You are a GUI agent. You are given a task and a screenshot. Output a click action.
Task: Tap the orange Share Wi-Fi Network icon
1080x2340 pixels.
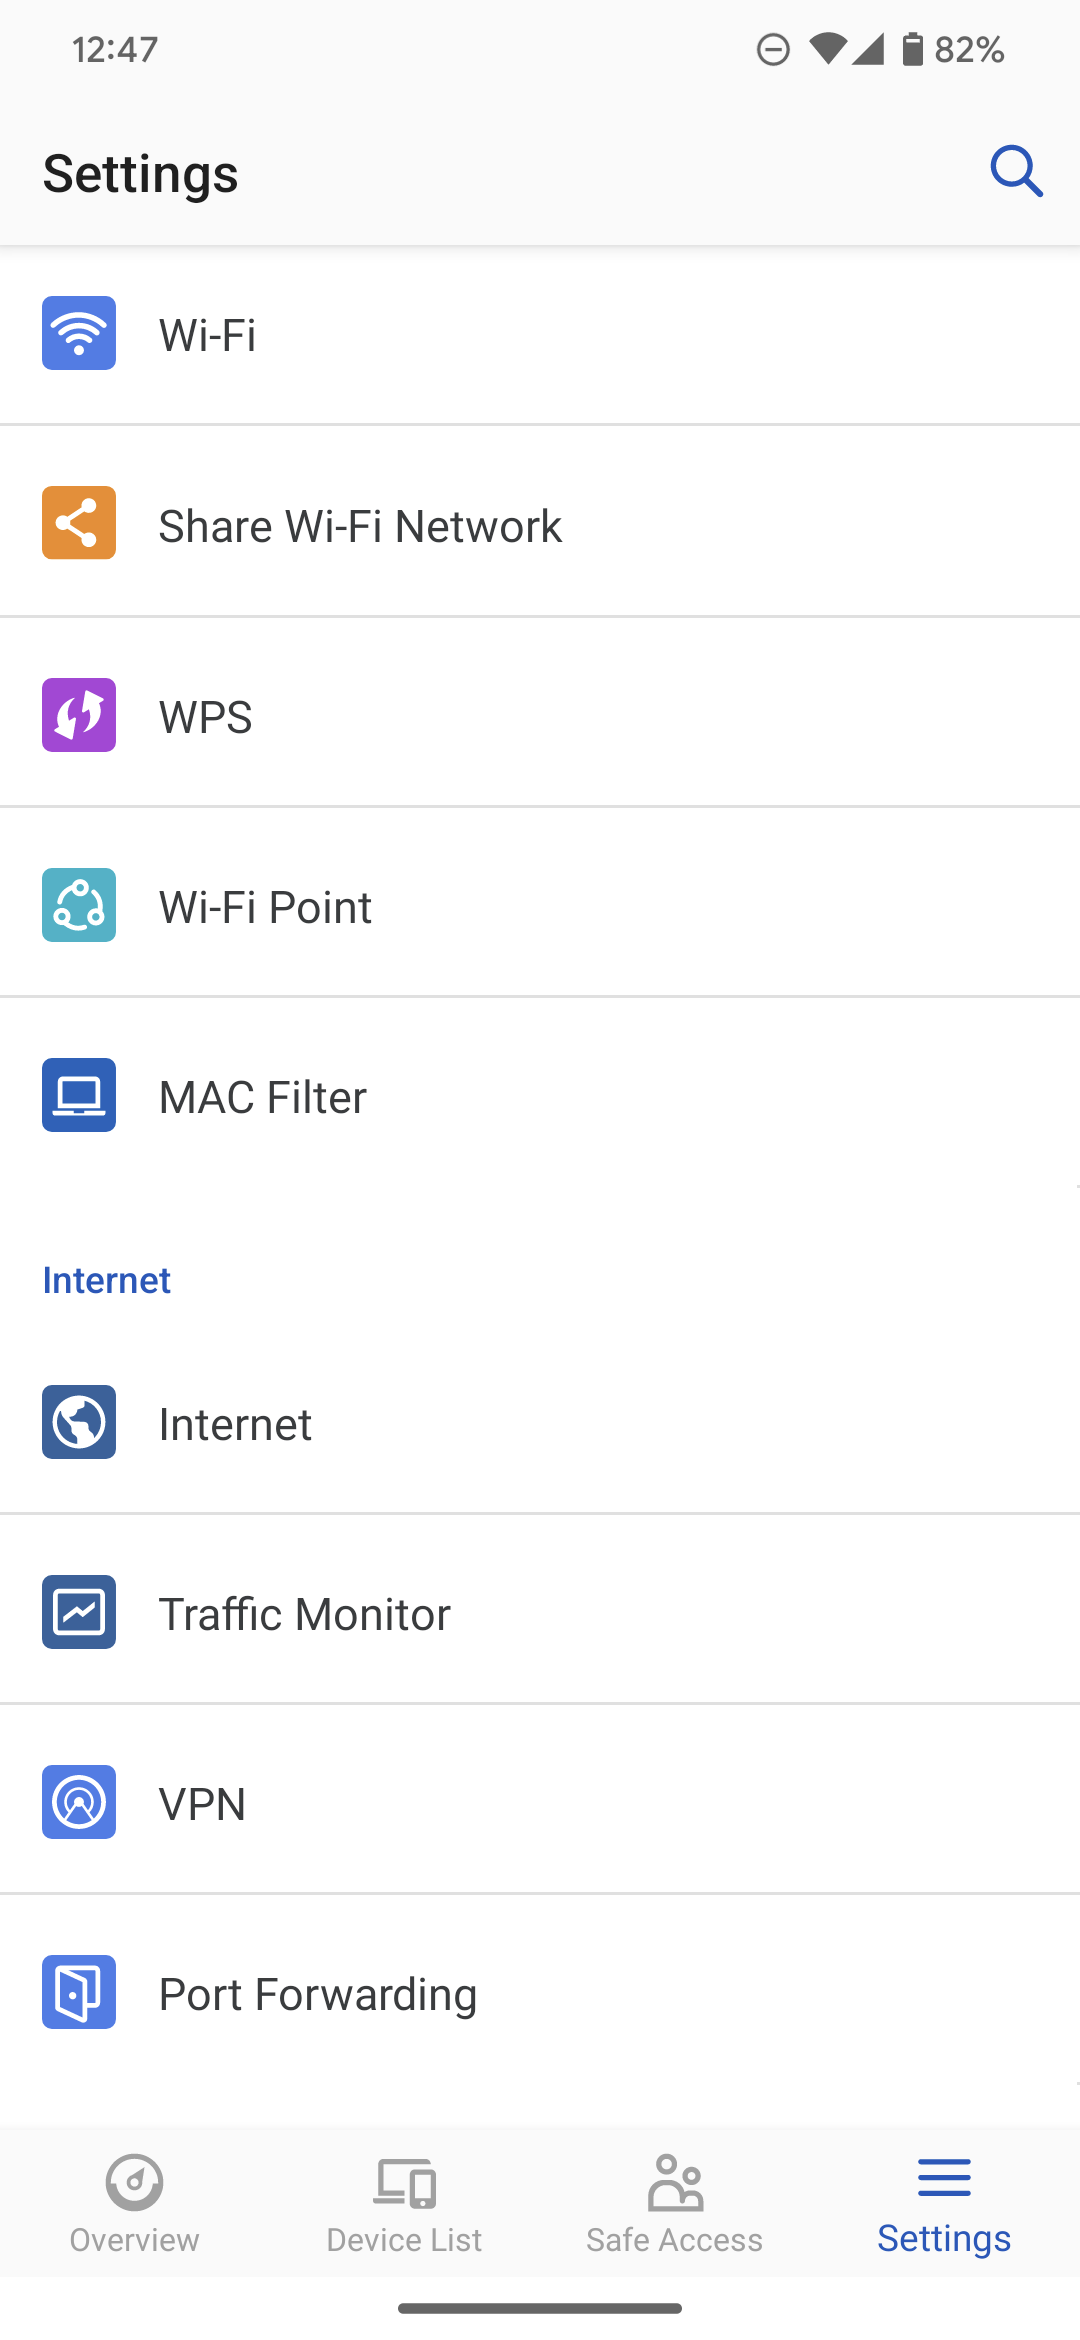coord(79,523)
